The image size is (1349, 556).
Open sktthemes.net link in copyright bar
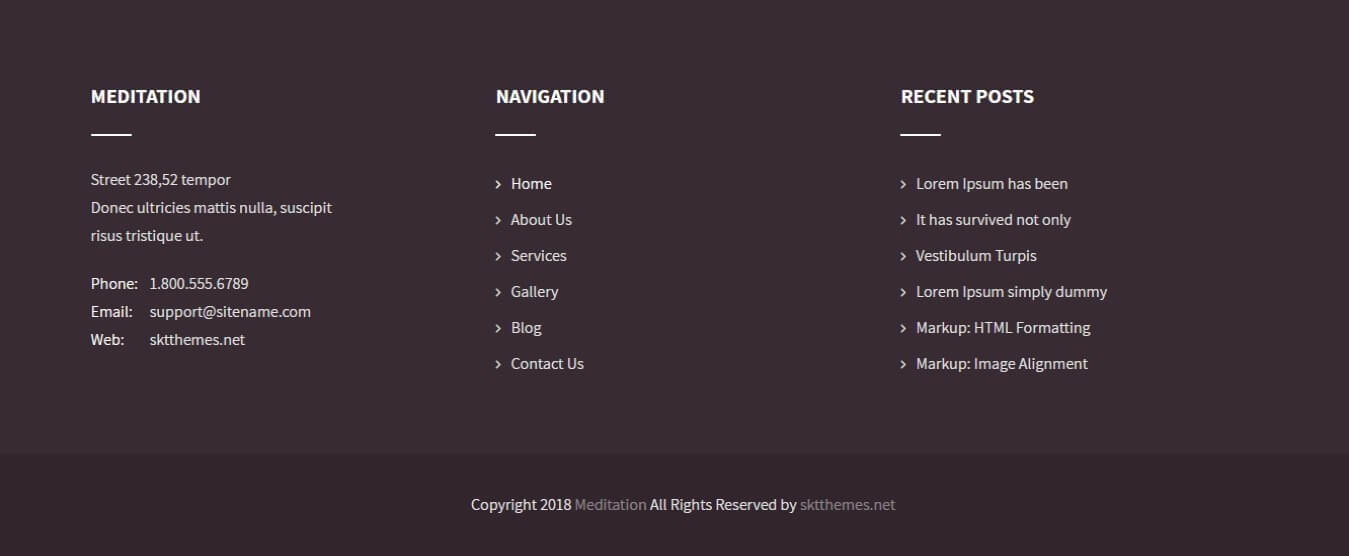point(847,505)
